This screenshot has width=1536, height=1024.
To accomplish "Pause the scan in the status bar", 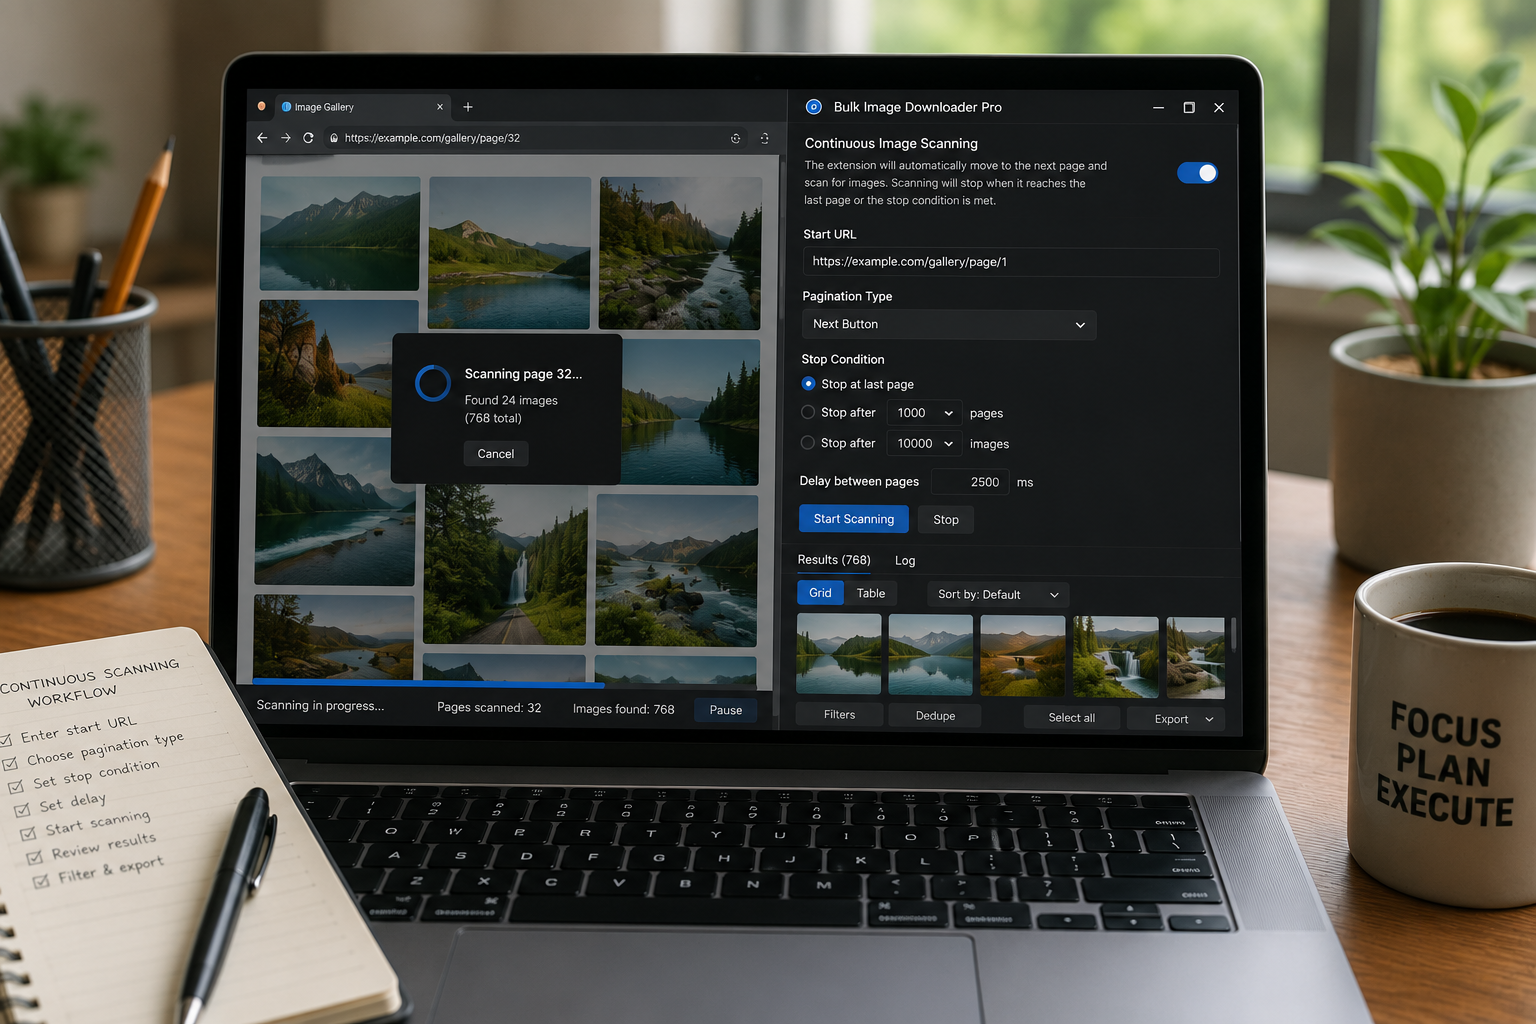I will (x=726, y=710).
